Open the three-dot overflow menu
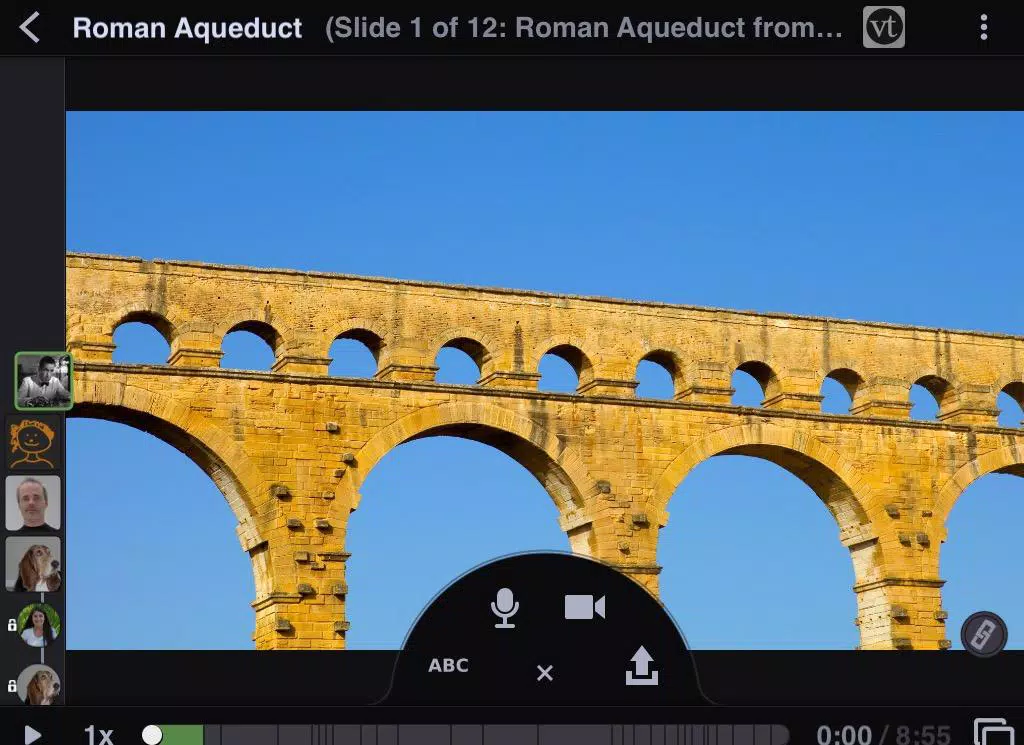 click(x=984, y=28)
